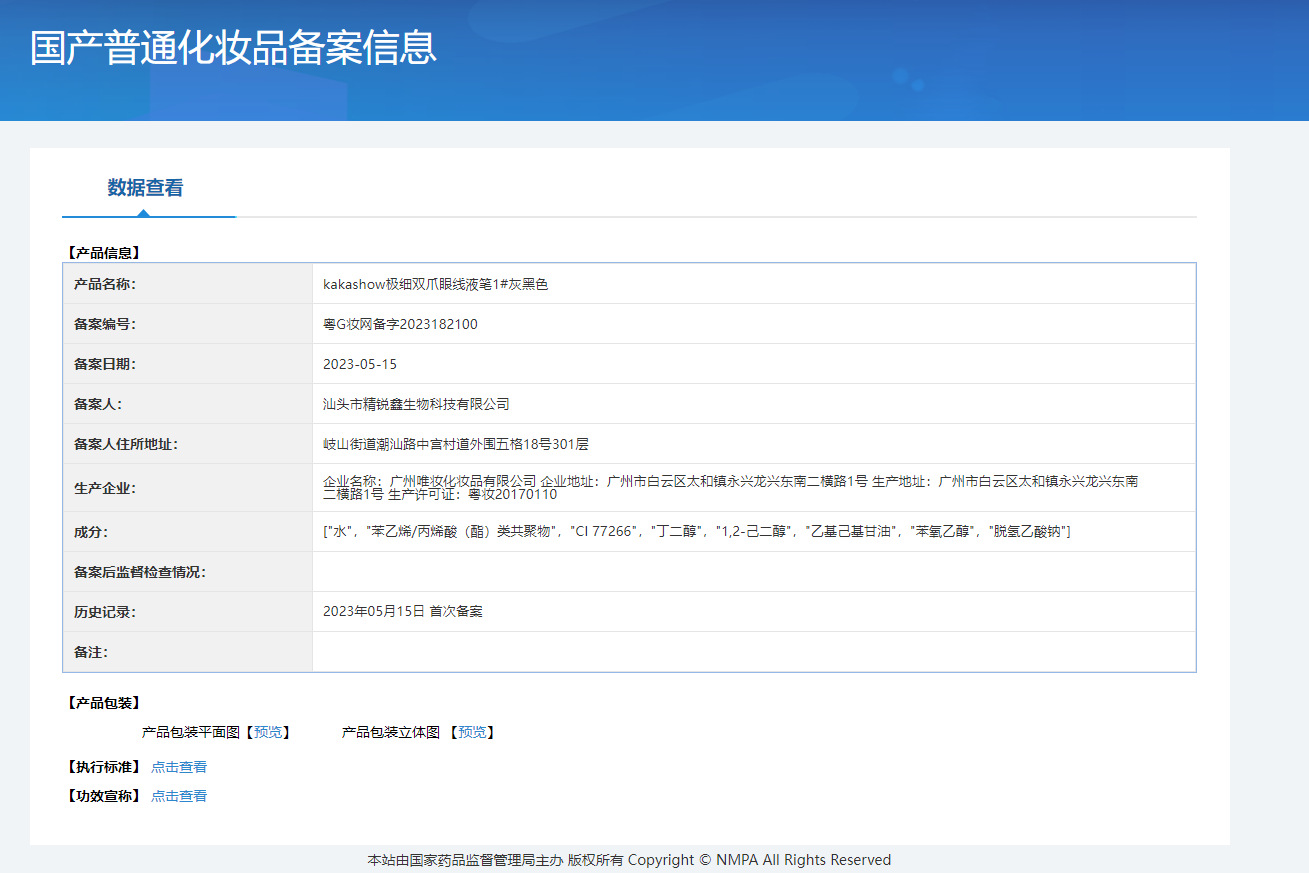This screenshot has height=873, width=1309.
Task: Select the product name kakashow极细双爪眼线液笔1#灰黑色
Action: click(x=435, y=284)
